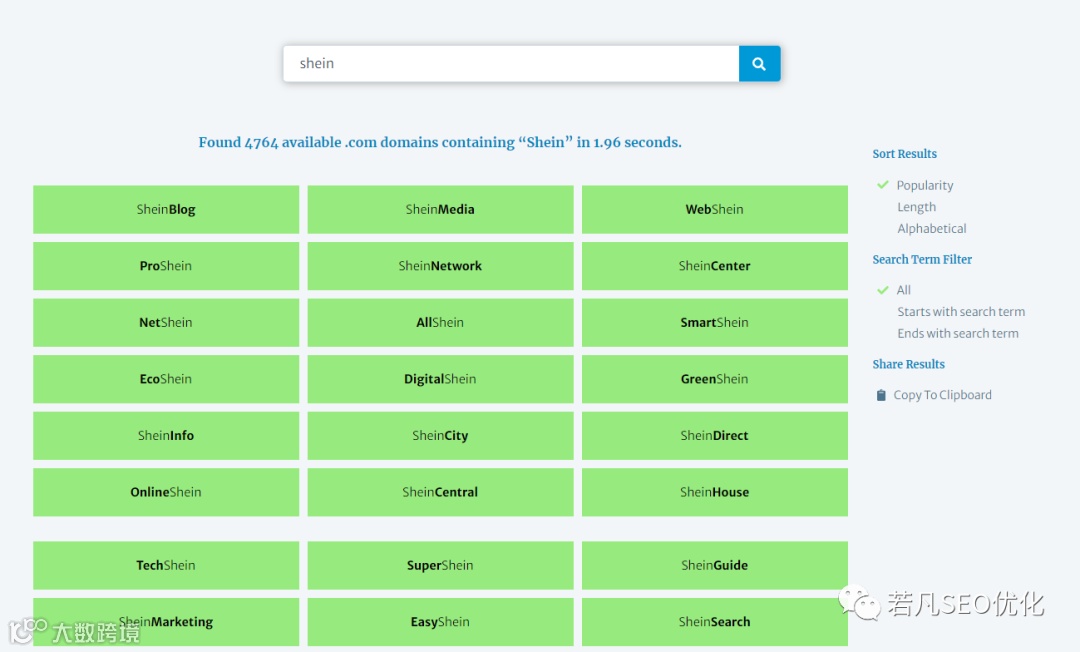The height and width of the screenshot is (652, 1080).
Task: Choose the GreenShein domain tile
Action: [x=714, y=379]
